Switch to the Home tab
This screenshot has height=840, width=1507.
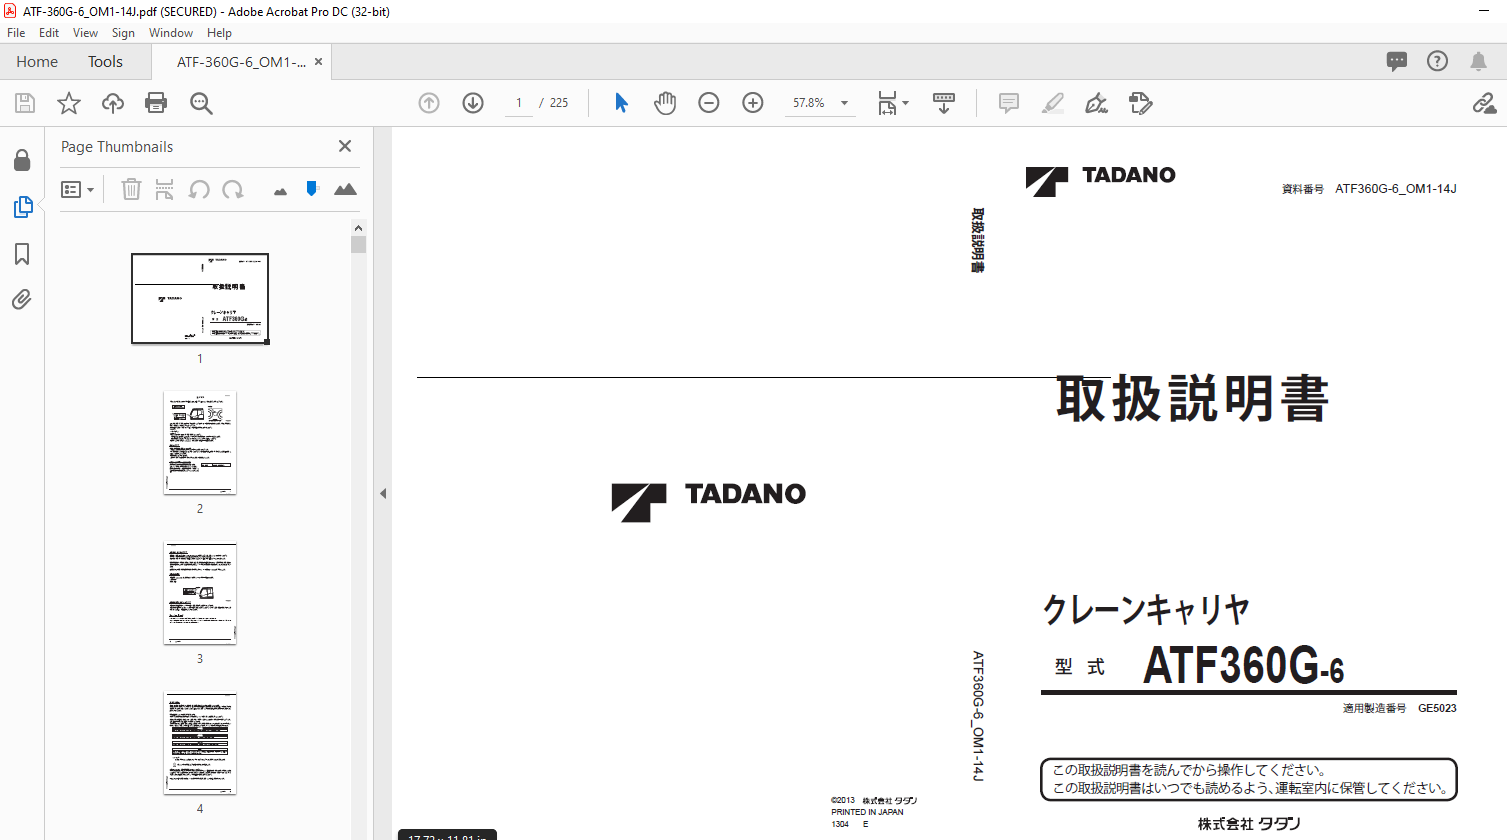[37, 61]
